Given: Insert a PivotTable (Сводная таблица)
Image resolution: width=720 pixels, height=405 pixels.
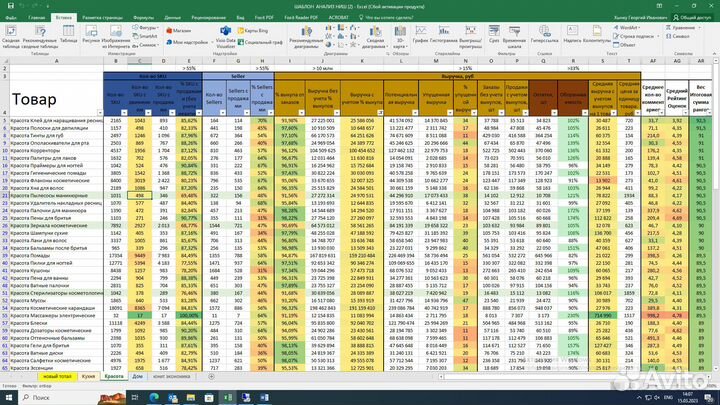Looking at the screenshot, I should (x=13, y=36).
